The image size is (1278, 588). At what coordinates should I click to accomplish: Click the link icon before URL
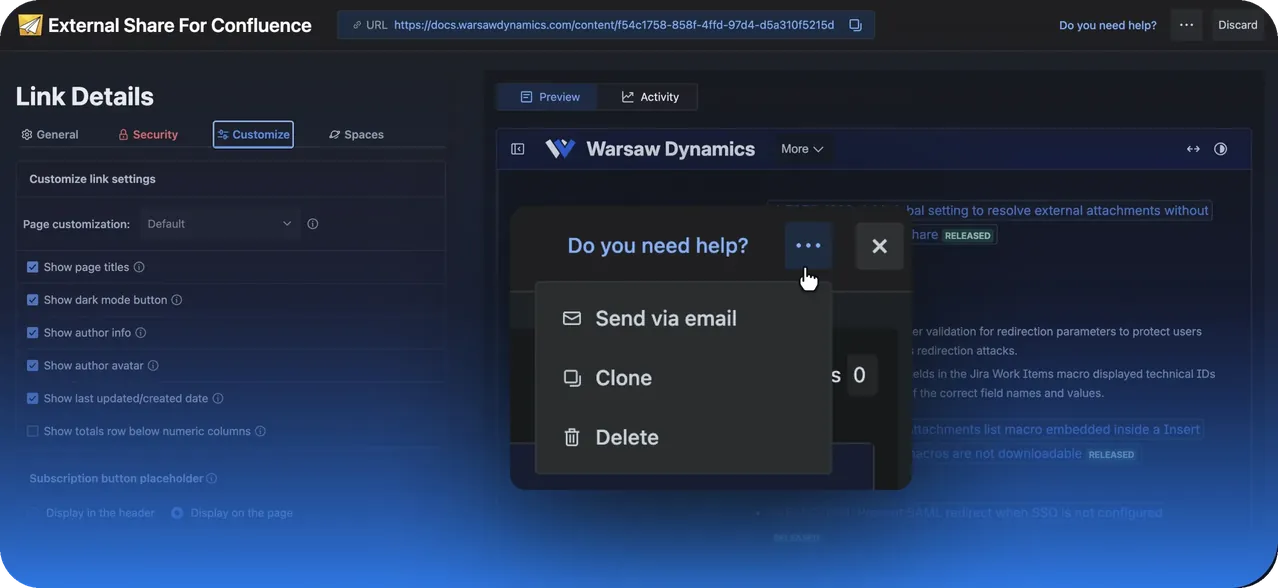357,25
